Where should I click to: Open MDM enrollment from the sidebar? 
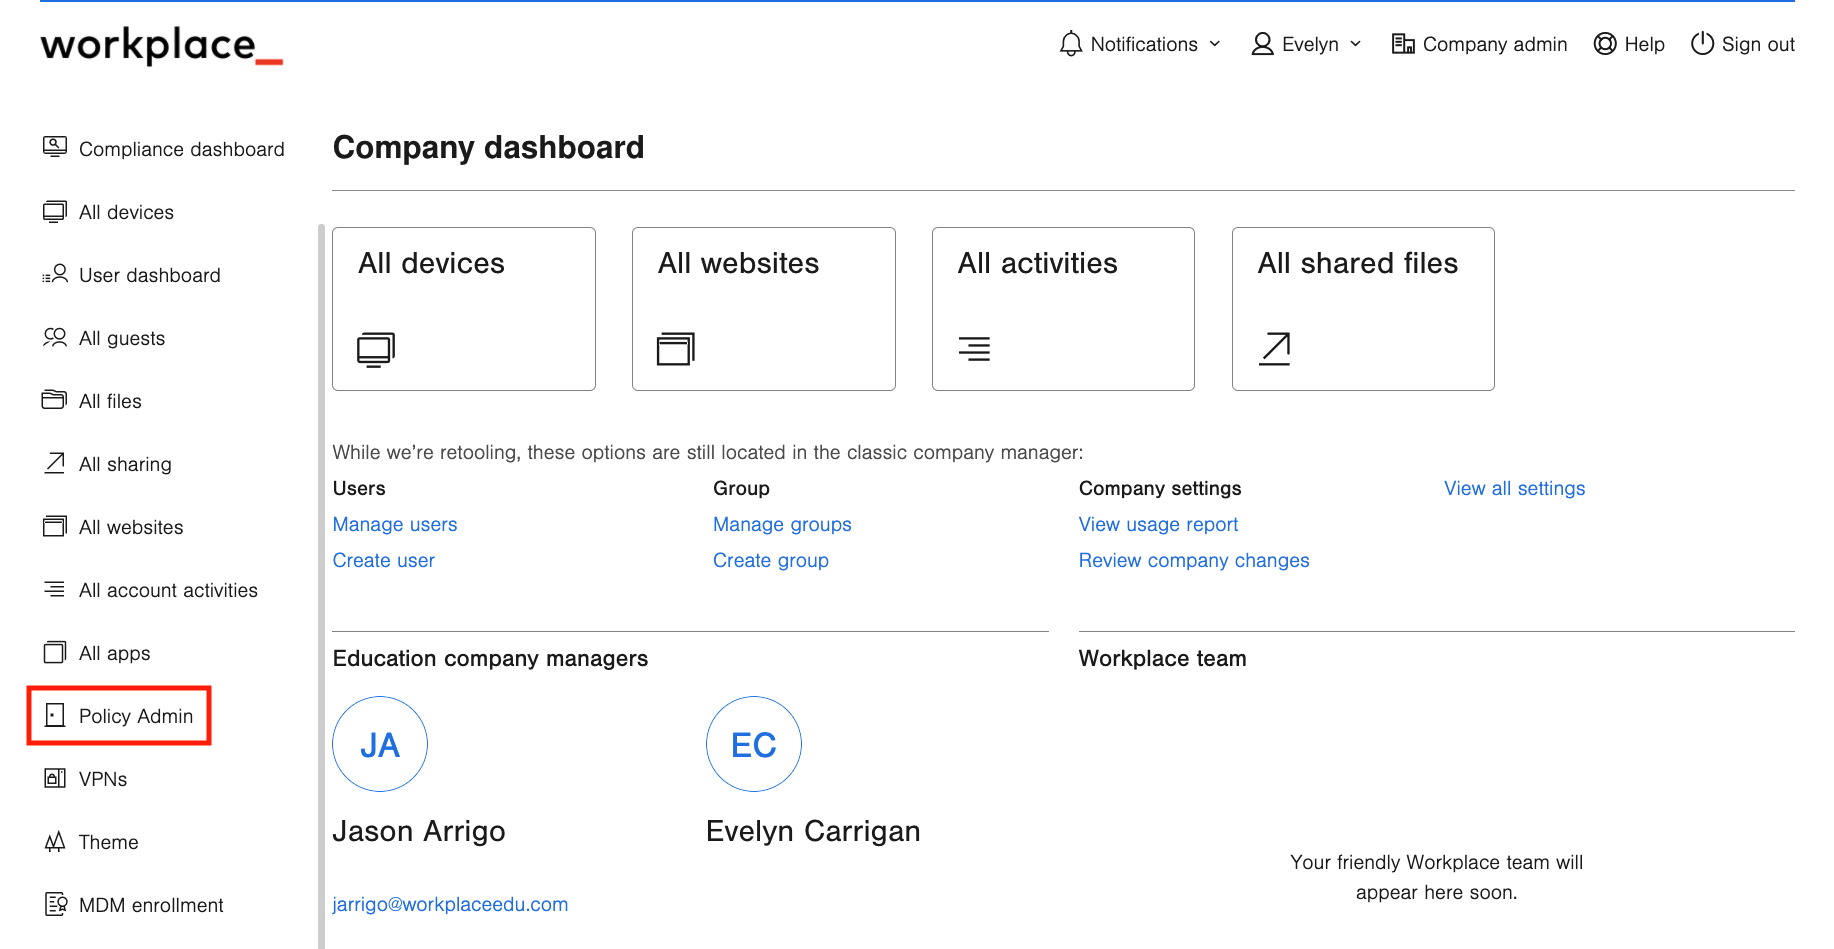(55, 904)
